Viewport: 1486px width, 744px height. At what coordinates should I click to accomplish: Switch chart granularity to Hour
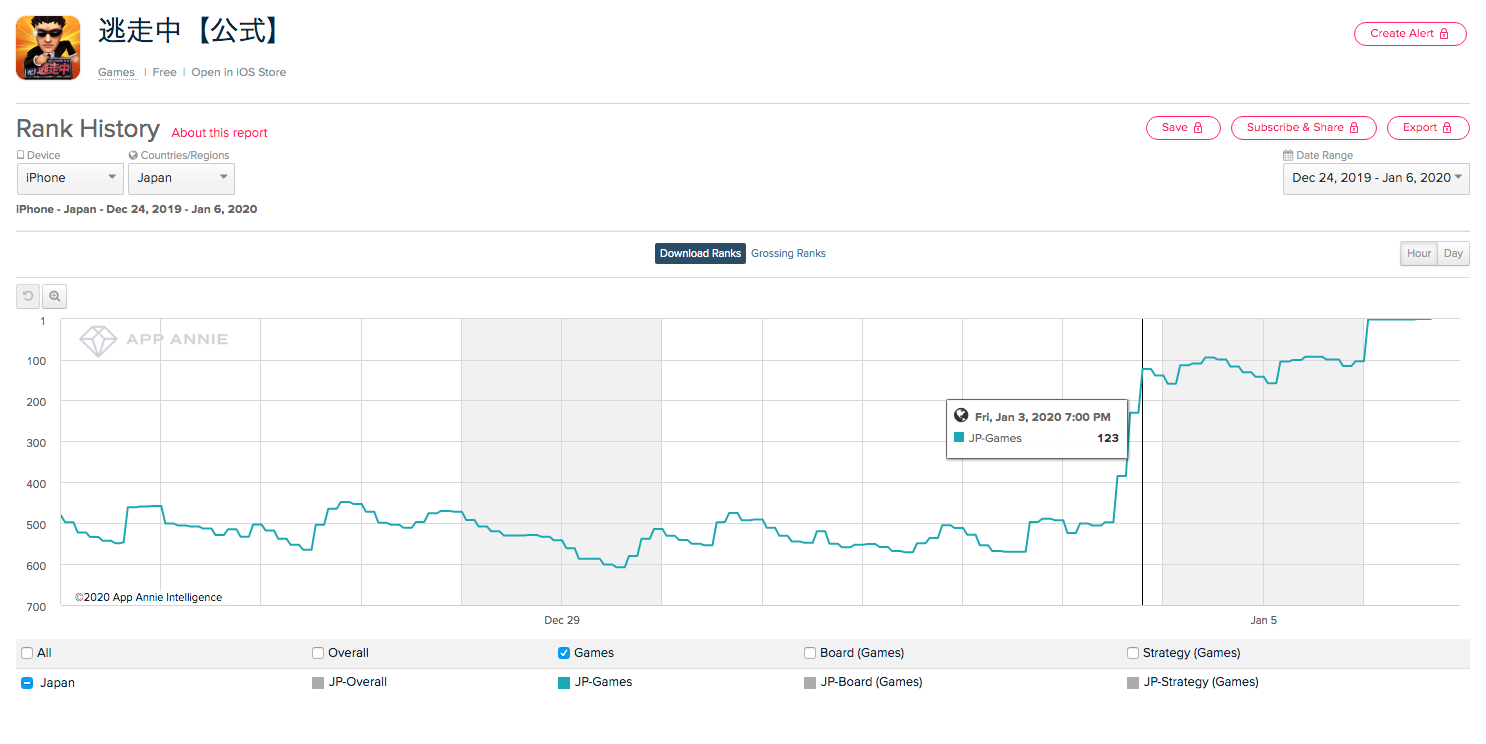tap(1418, 253)
